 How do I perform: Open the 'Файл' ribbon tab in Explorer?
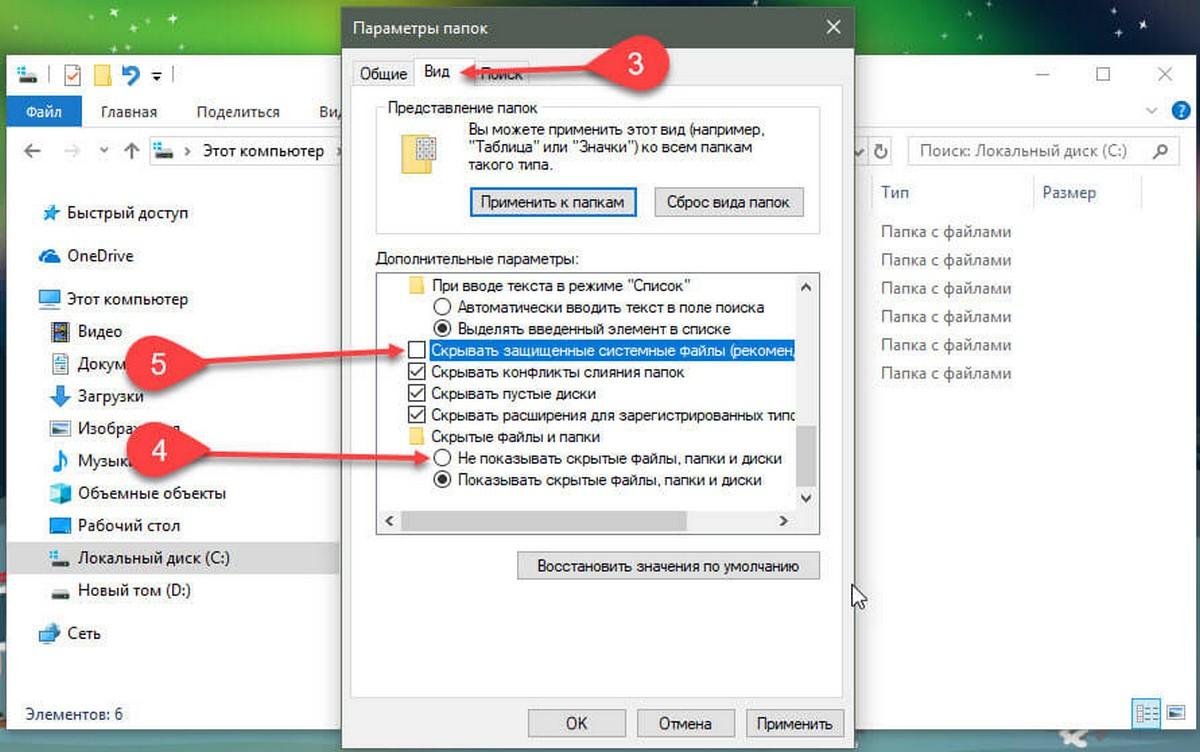pos(45,112)
